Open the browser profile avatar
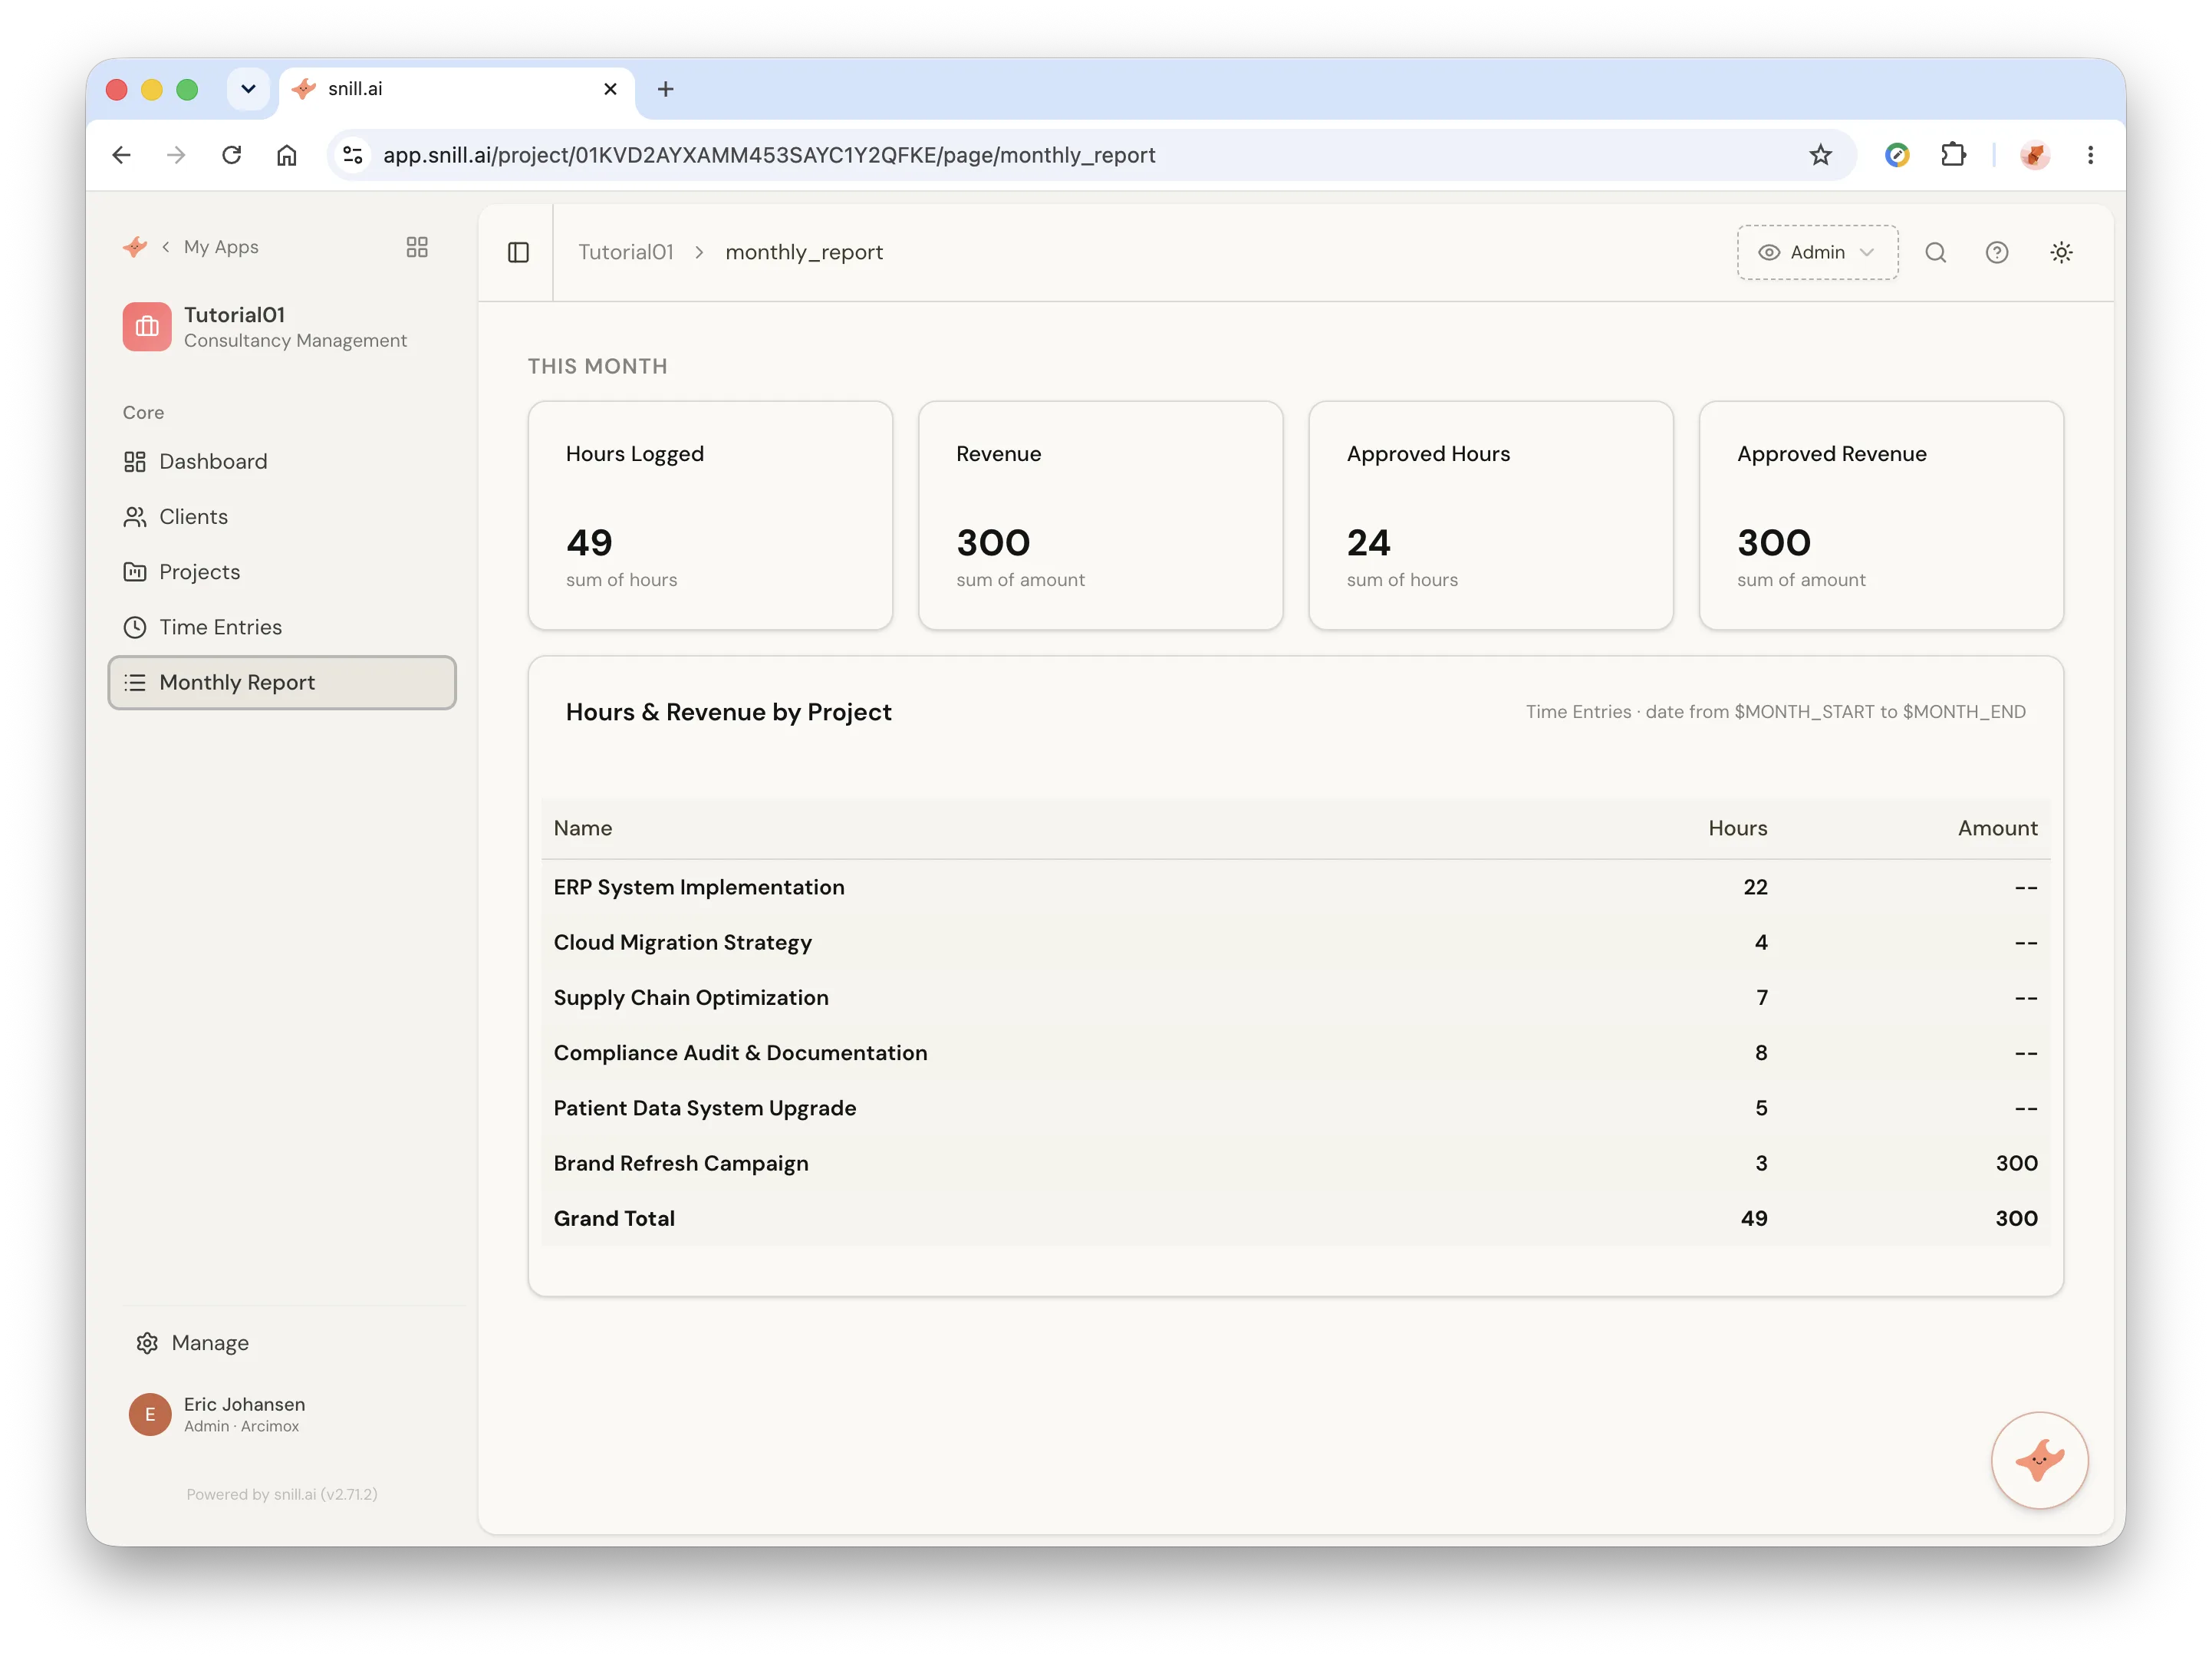The image size is (2212, 1660). tap(2035, 155)
